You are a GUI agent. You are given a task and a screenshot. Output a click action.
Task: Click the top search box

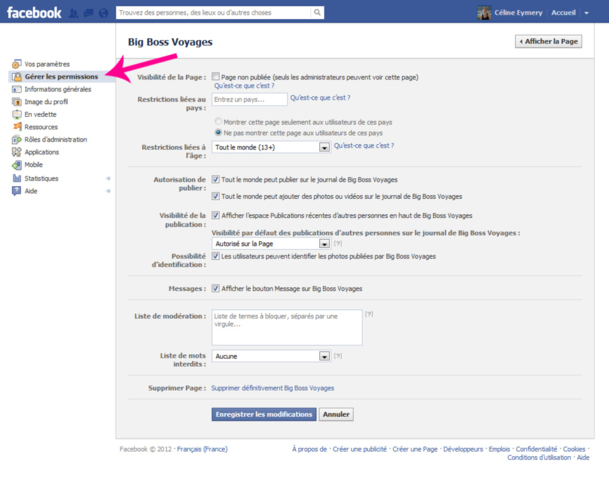214,12
